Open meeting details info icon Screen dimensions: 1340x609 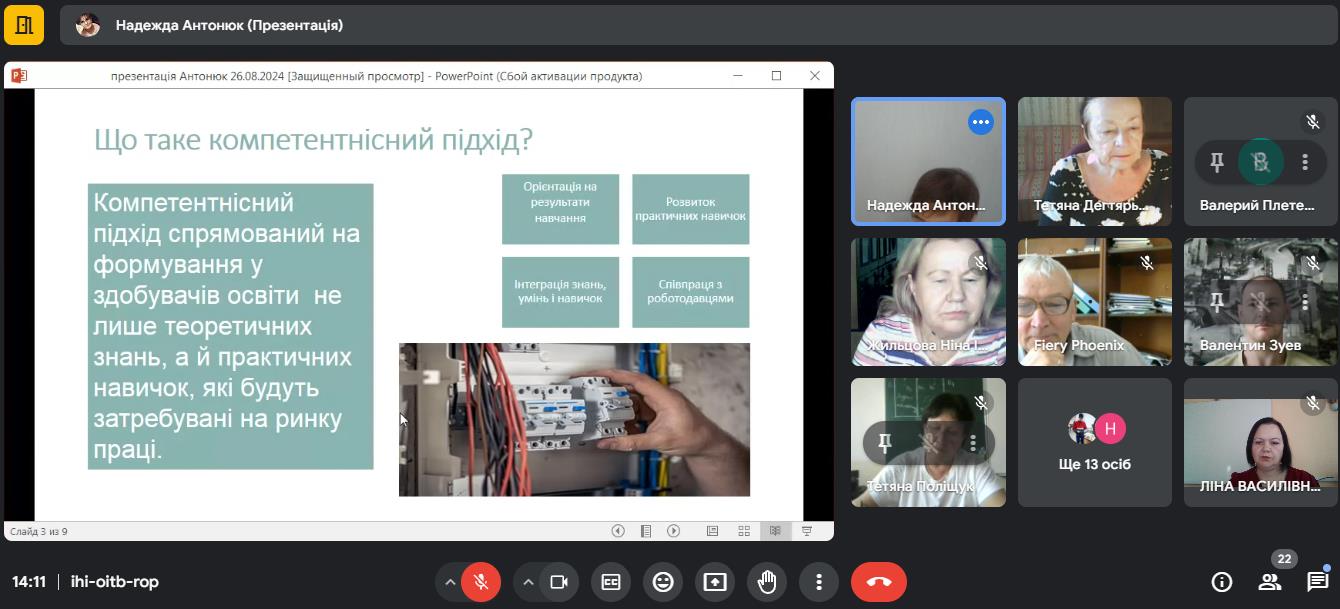tap(1221, 582)
